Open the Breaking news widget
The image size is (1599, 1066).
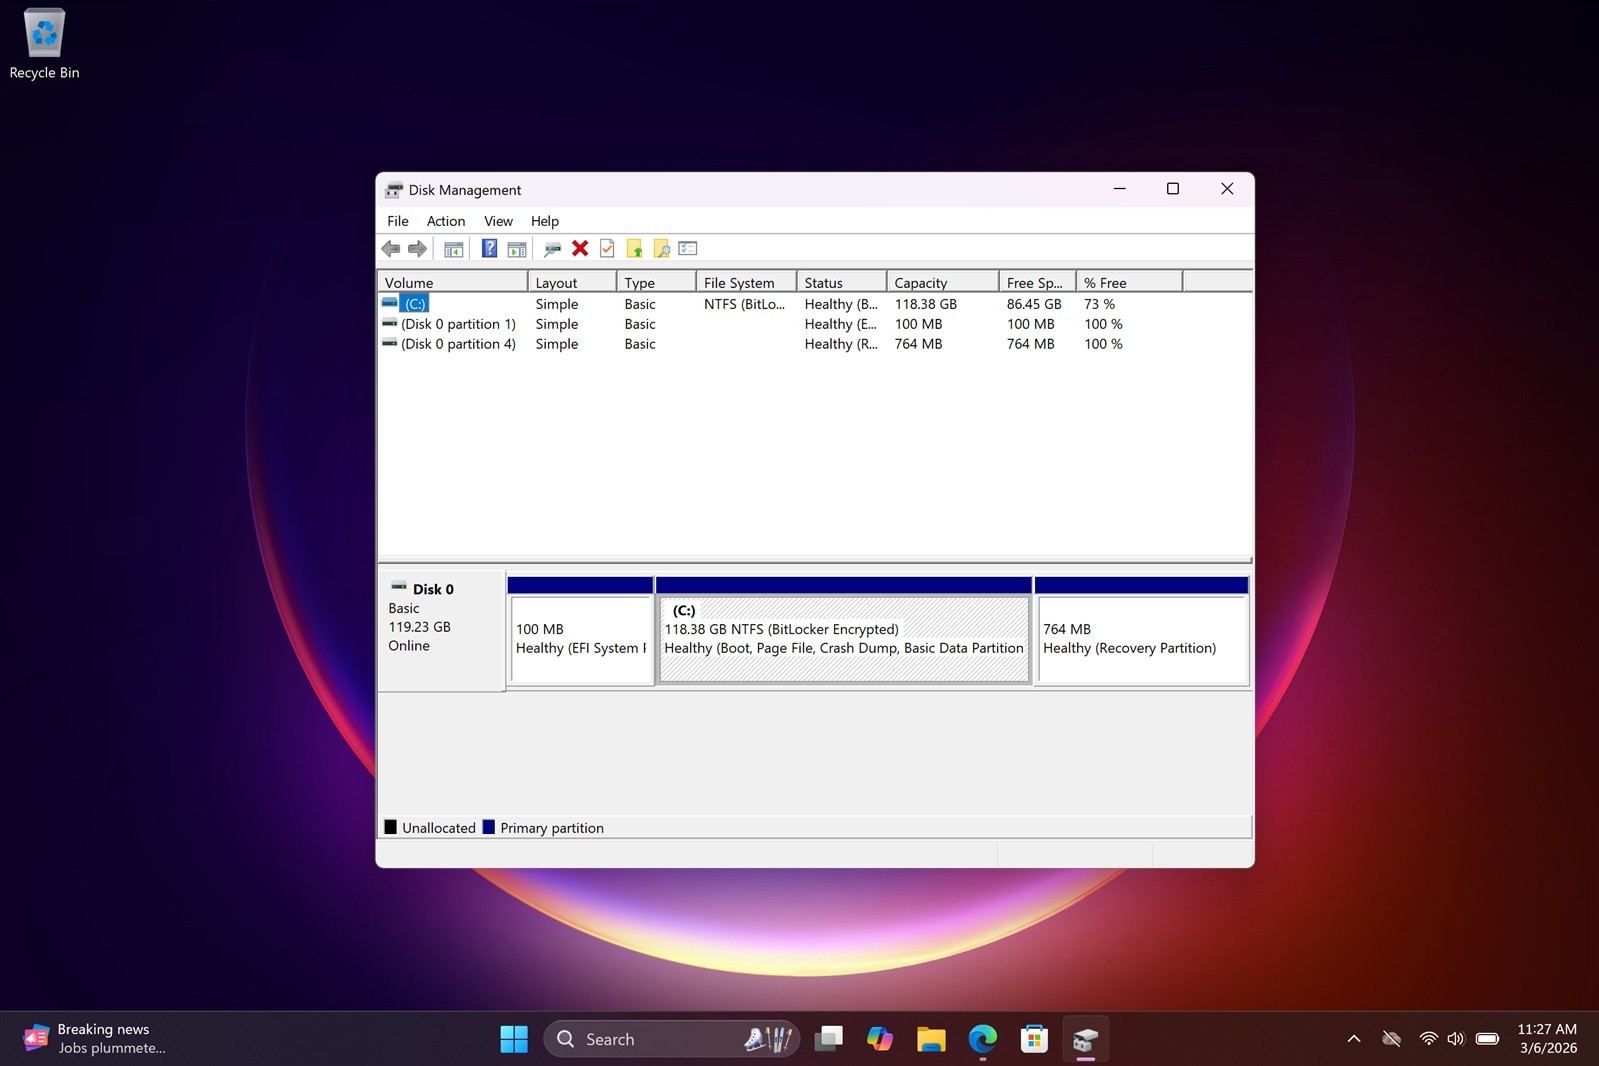pyautogui.click(x=95, y=1039)
